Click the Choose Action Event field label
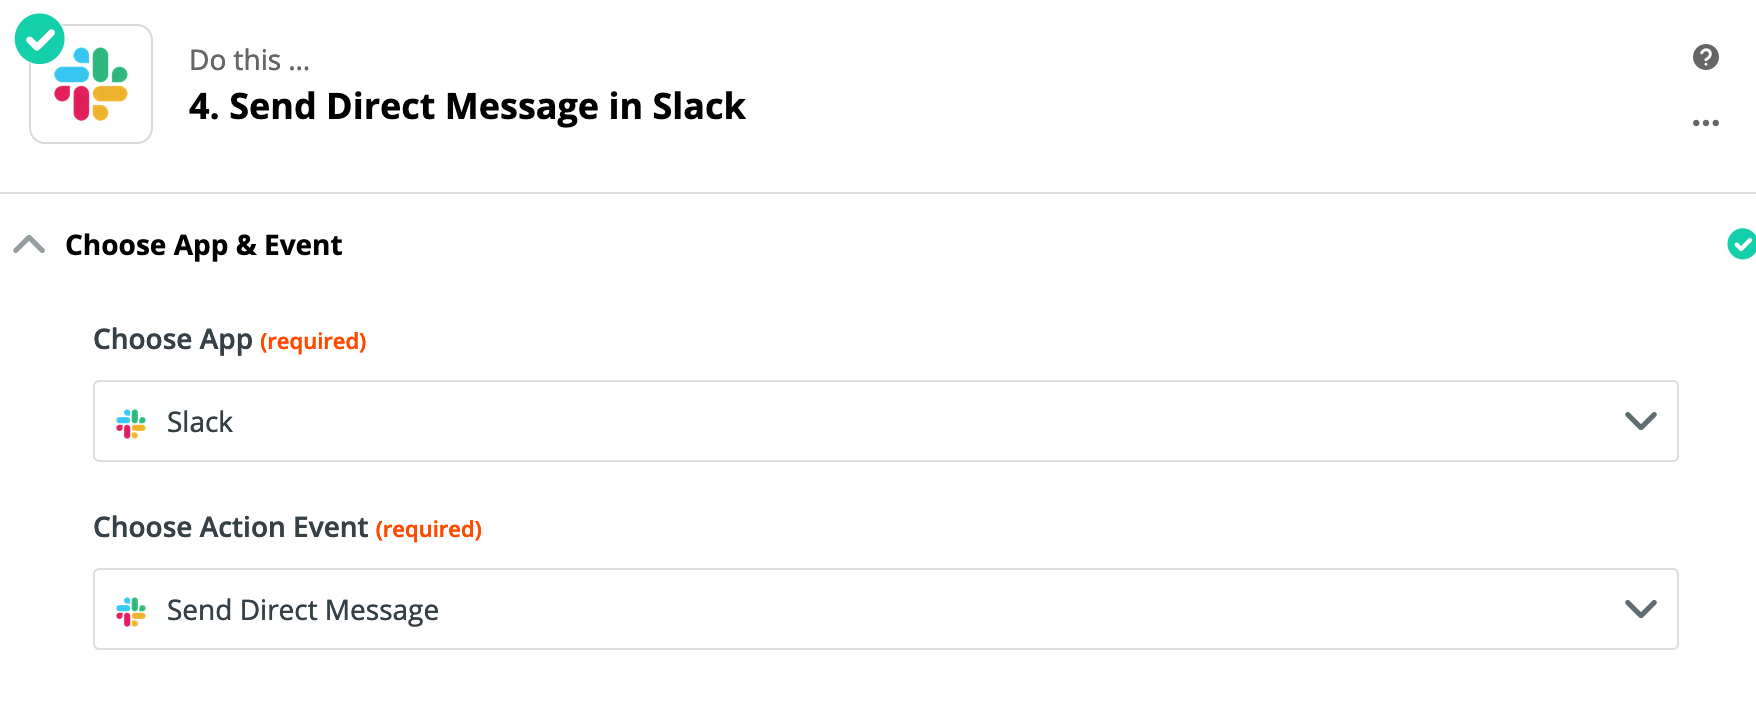Viewport: 1756px width, 724px height. point(231,527)
